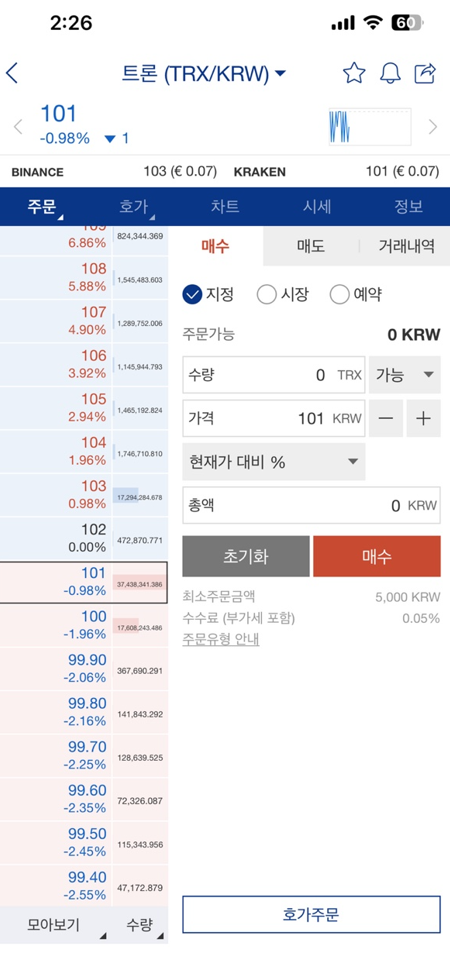Tap the red 매수 buy button

pyautogui.click(x=377, y=557)
